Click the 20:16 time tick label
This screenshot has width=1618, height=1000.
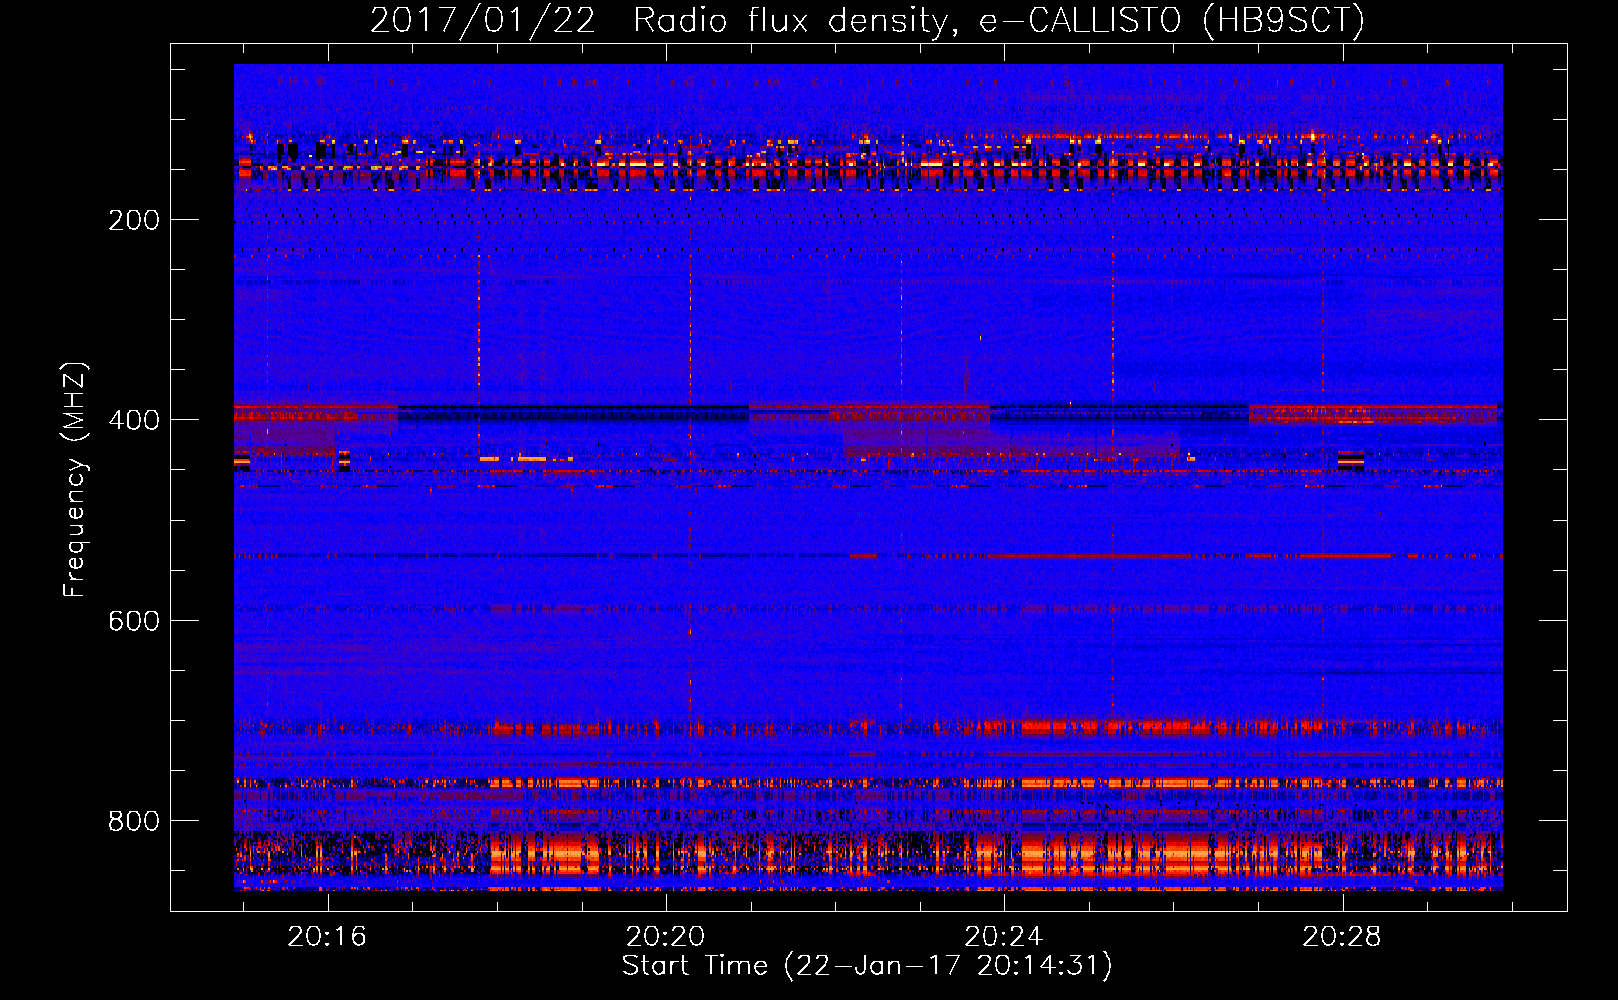[327, 937]
